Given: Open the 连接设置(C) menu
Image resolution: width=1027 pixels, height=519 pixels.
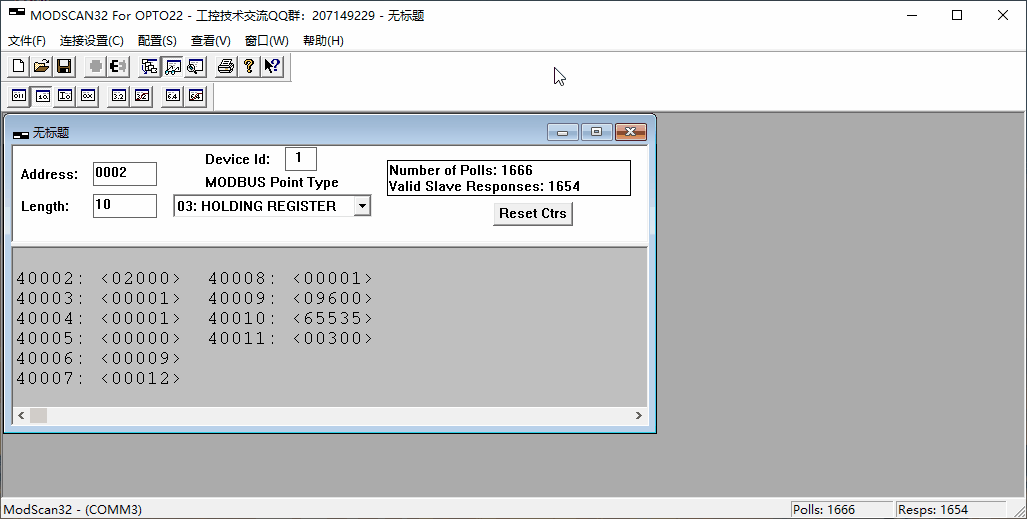Looking at the screenshot, I should click(92, 41).
